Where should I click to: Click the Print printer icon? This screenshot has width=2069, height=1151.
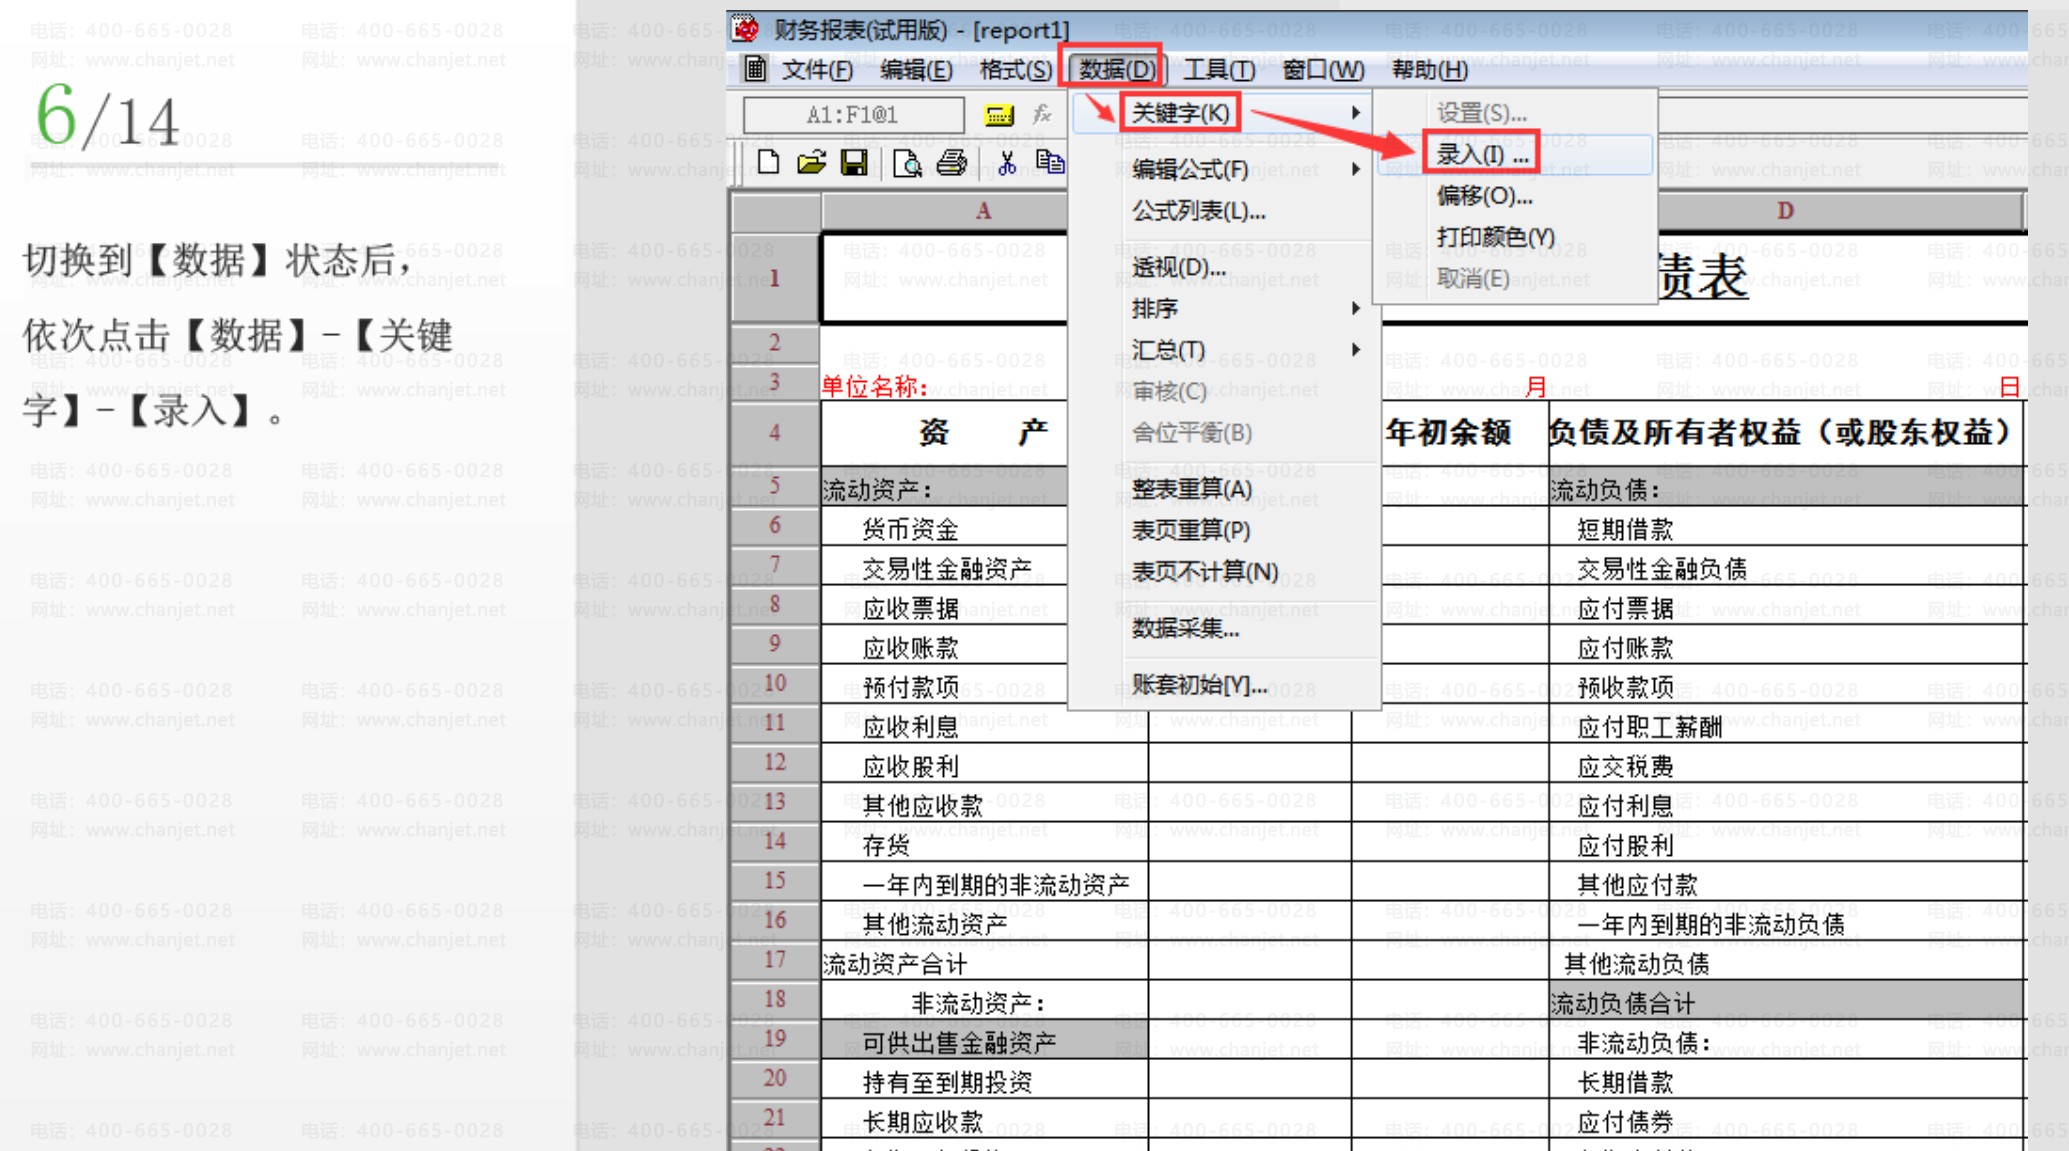coord(951,163)
